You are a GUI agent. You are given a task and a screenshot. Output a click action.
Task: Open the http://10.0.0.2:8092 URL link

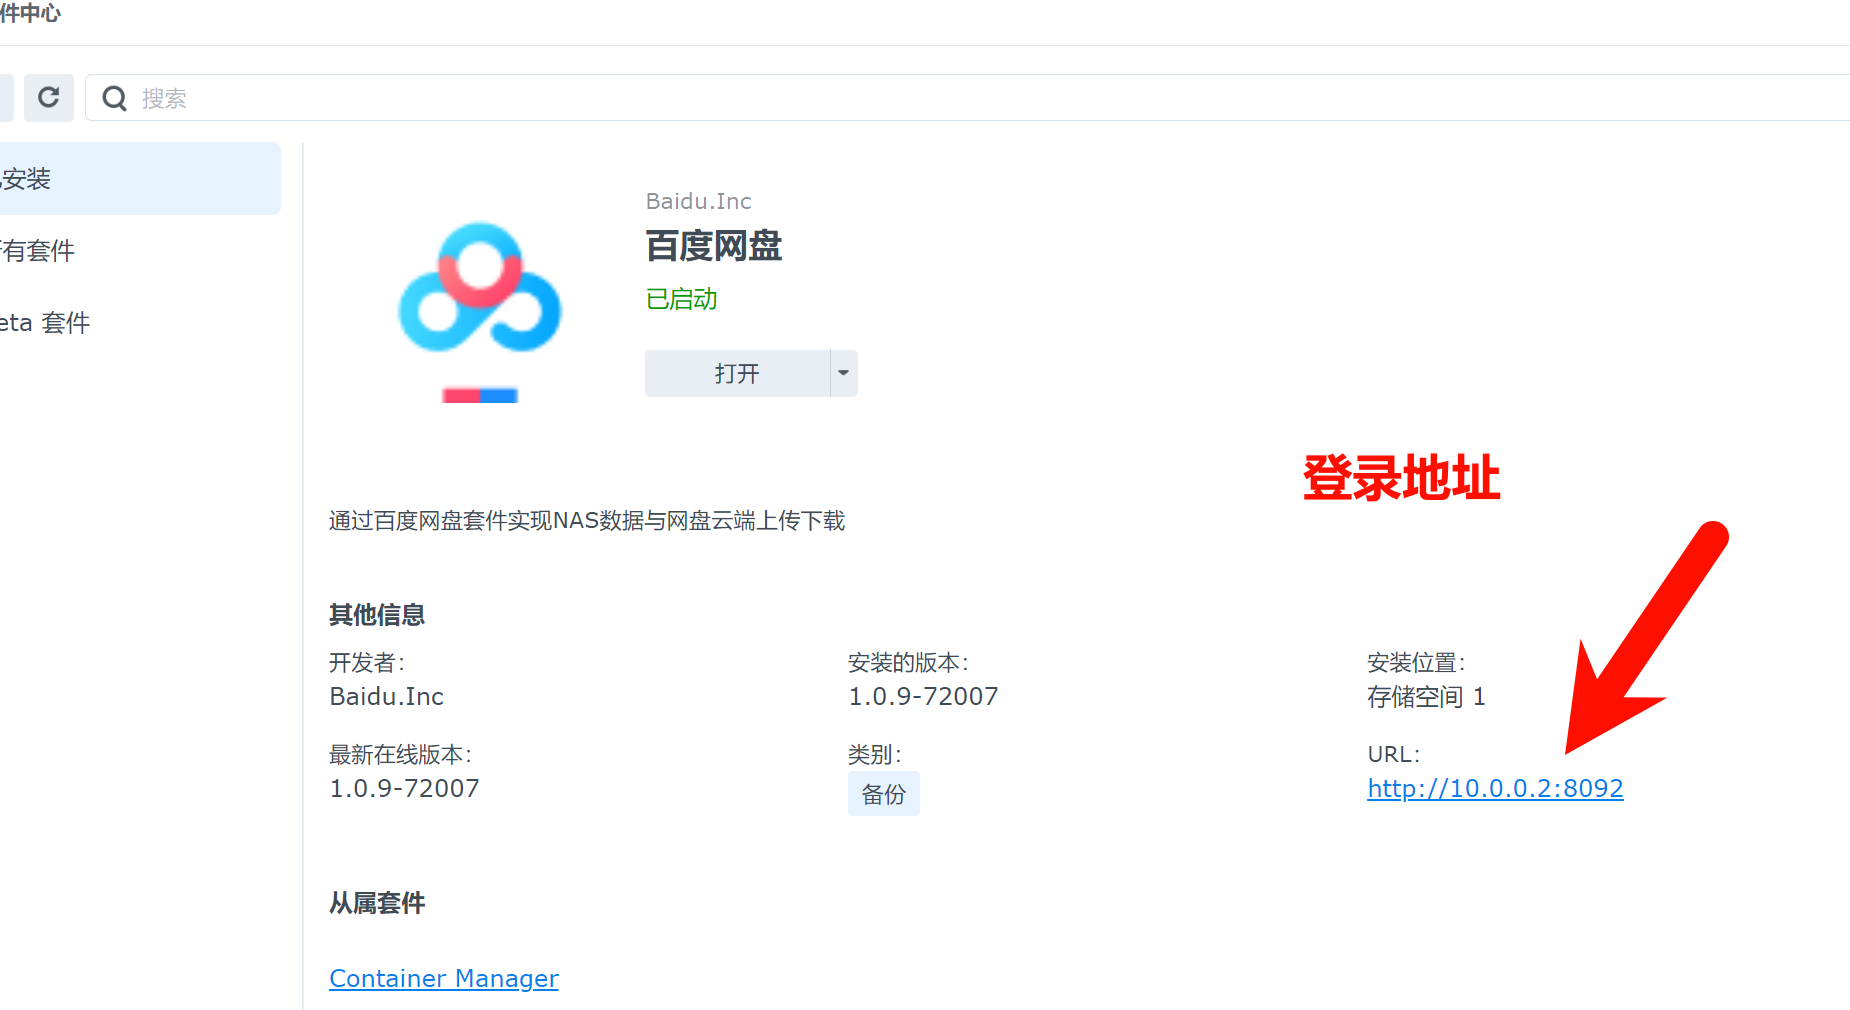click(x=1495, y=789)
